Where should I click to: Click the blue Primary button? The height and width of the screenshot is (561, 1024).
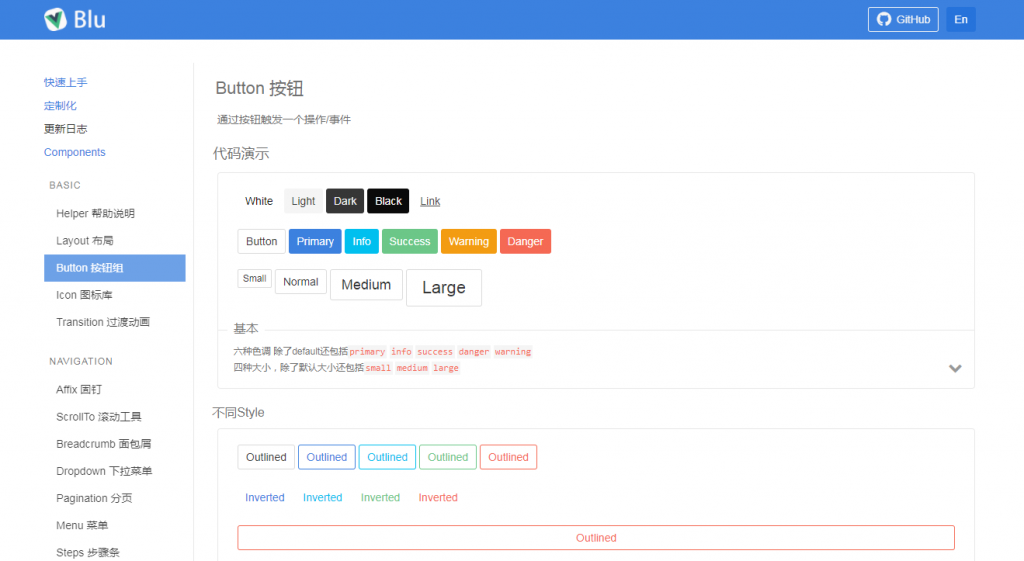coord(315,241)
